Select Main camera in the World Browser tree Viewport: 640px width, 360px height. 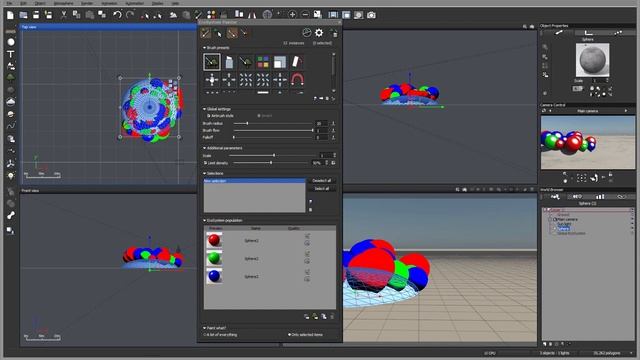(x=567, y=220)
